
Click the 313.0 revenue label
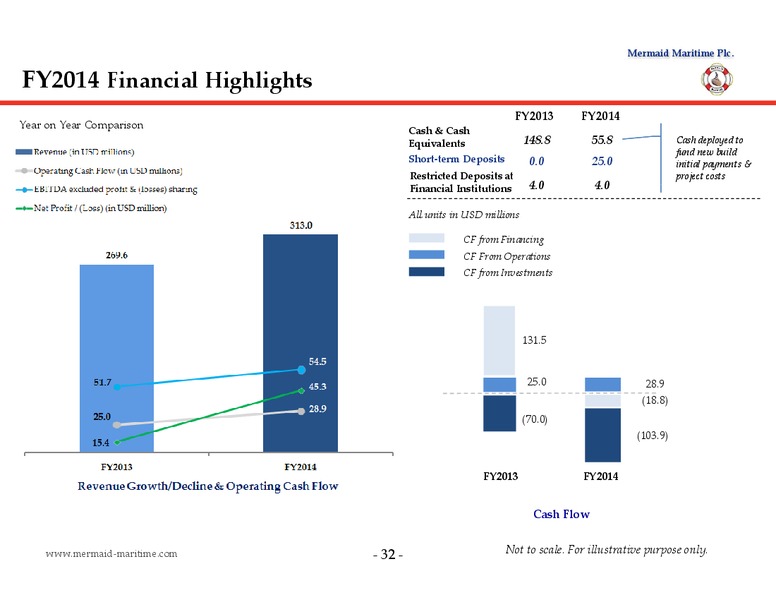pos(301,225)
